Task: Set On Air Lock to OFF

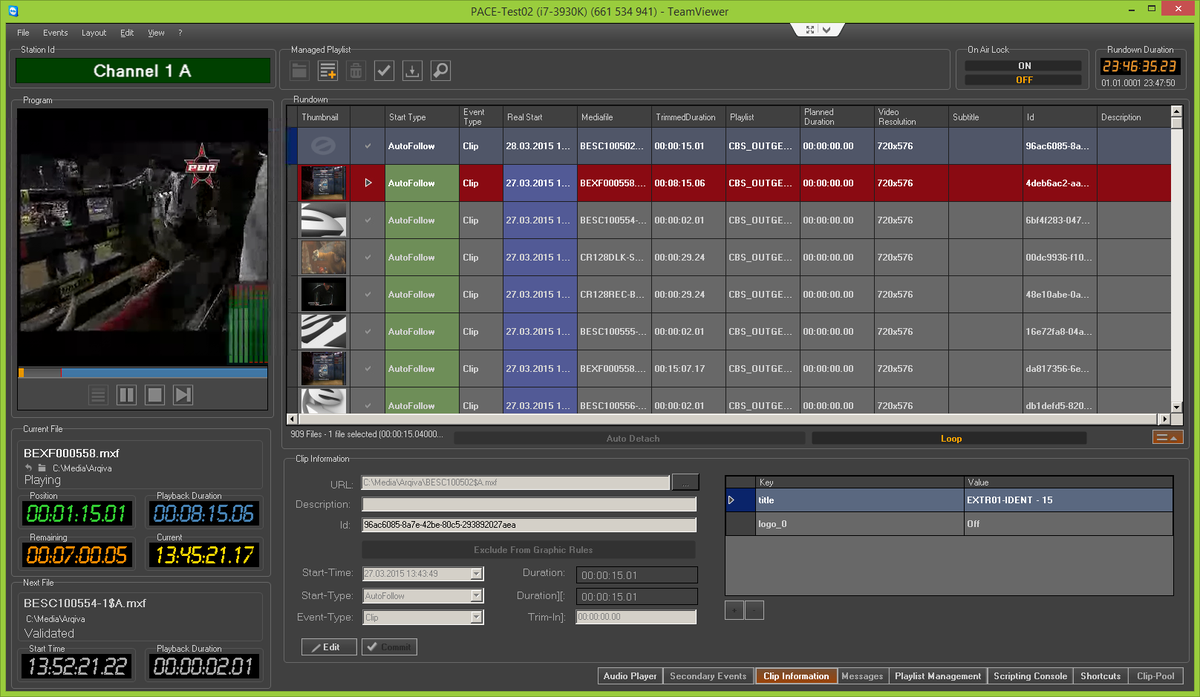Action: 1024,80
